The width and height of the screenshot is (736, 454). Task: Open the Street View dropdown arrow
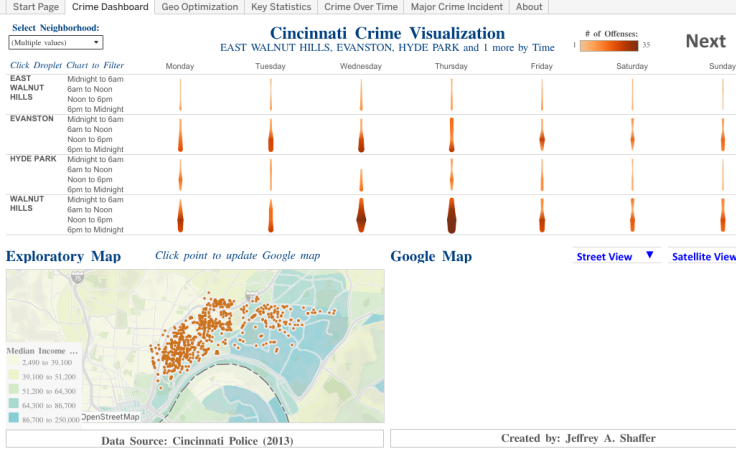[x=649, y=256]
